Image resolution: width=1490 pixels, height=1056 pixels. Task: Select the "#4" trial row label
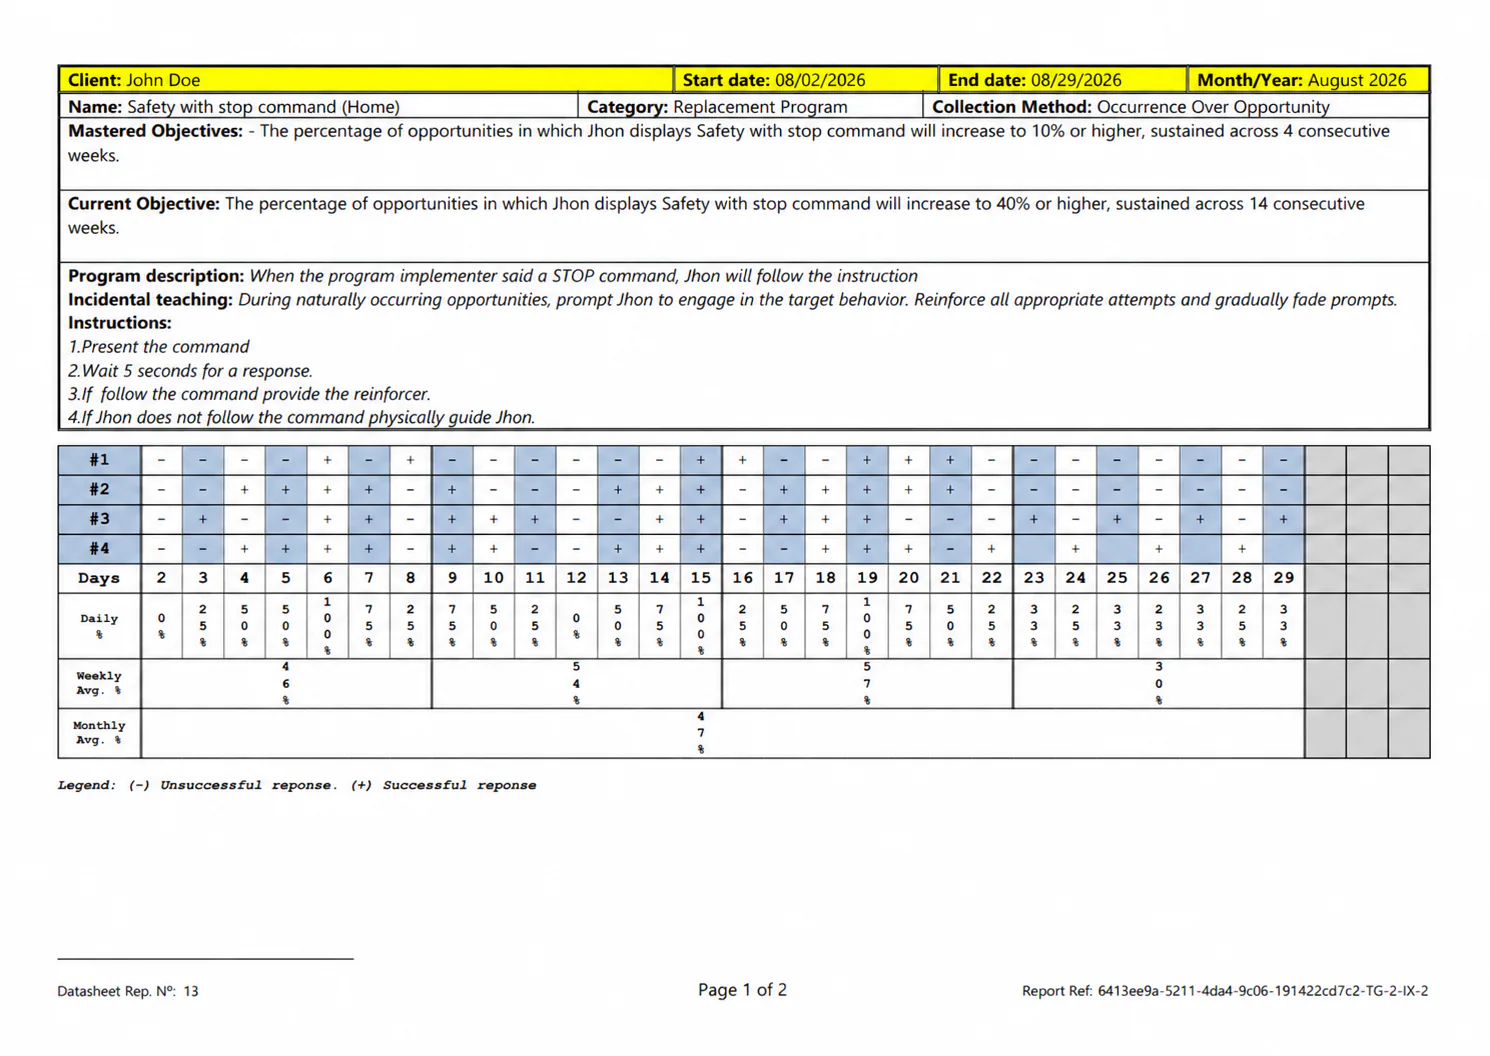(99, 549)
